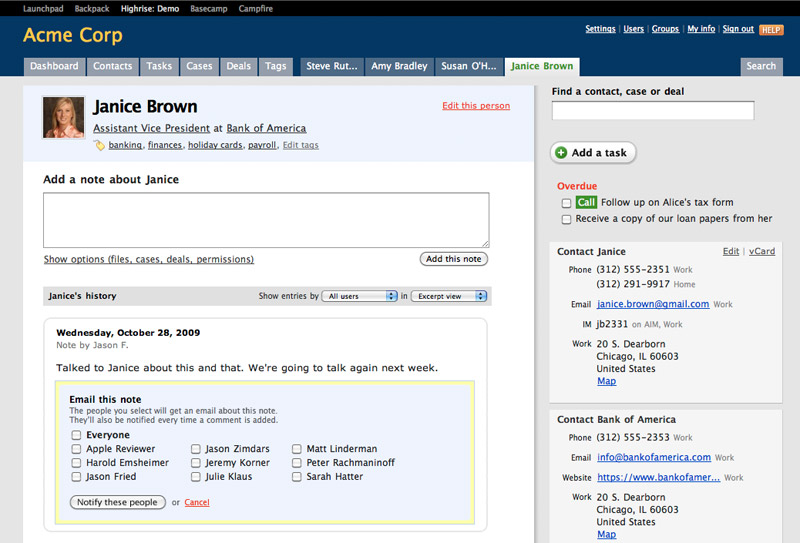Tick the Sarah Hatter checkbox
The image size is (800, 543).
pyautogui.click(x=296, y=477)
